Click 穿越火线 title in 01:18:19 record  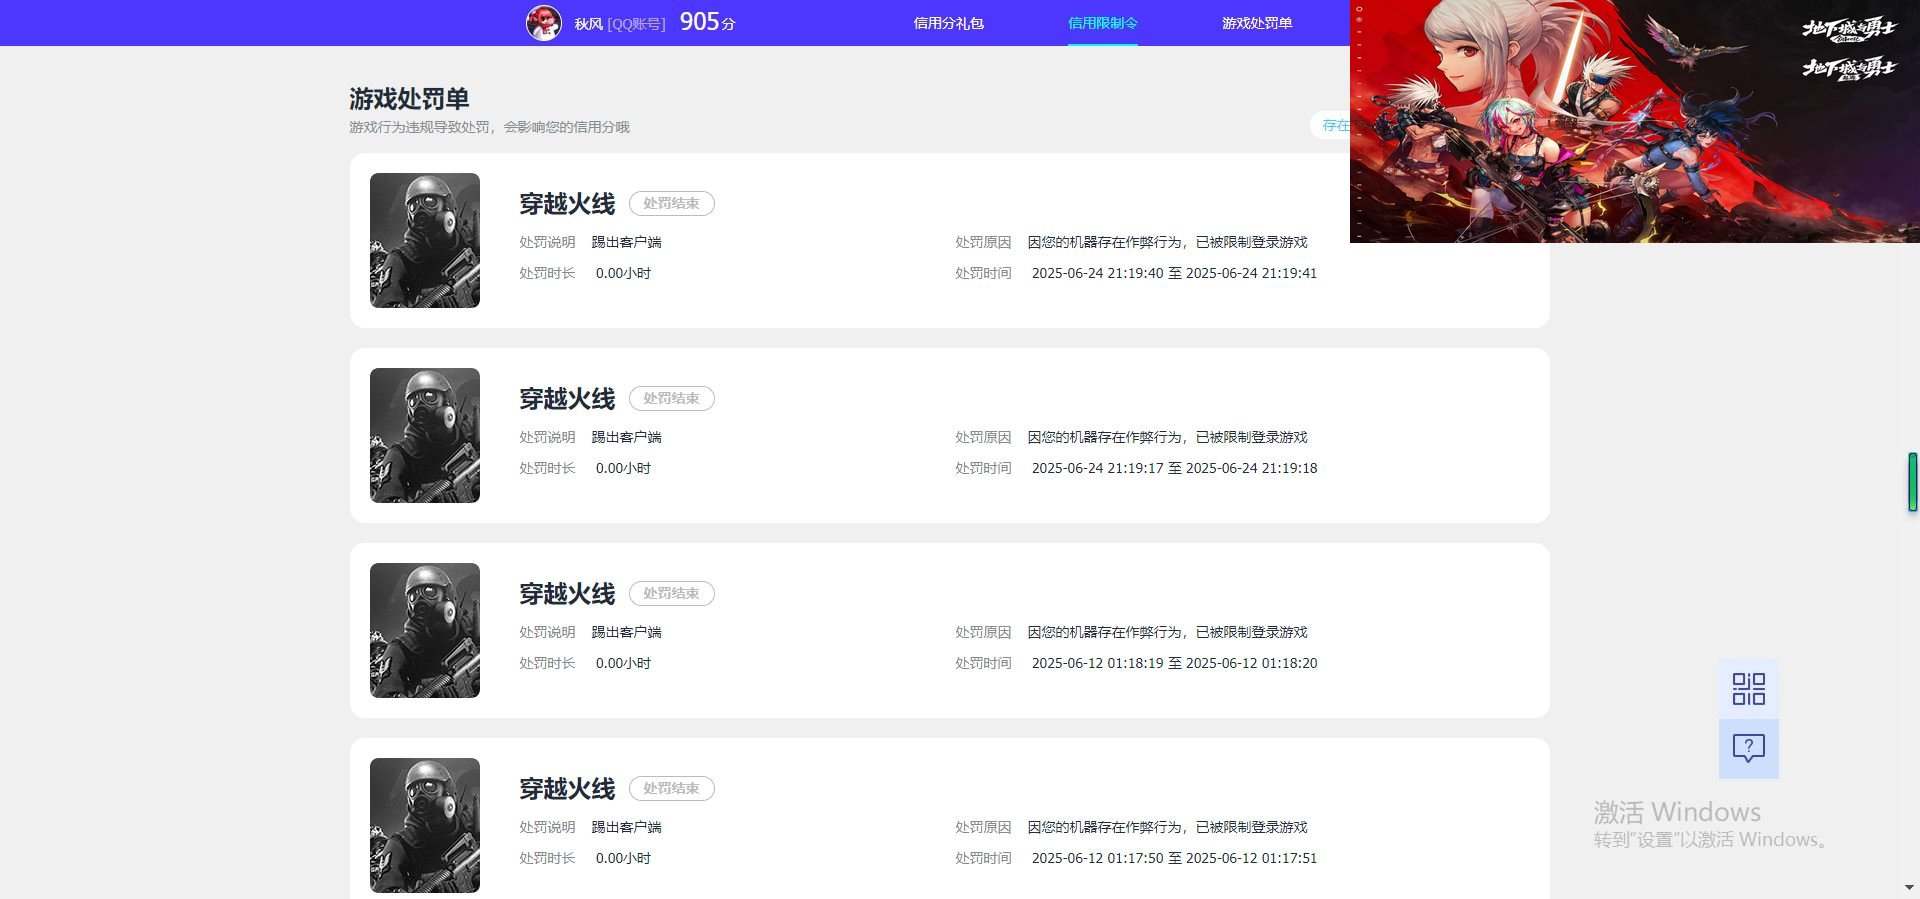(567, 594)
